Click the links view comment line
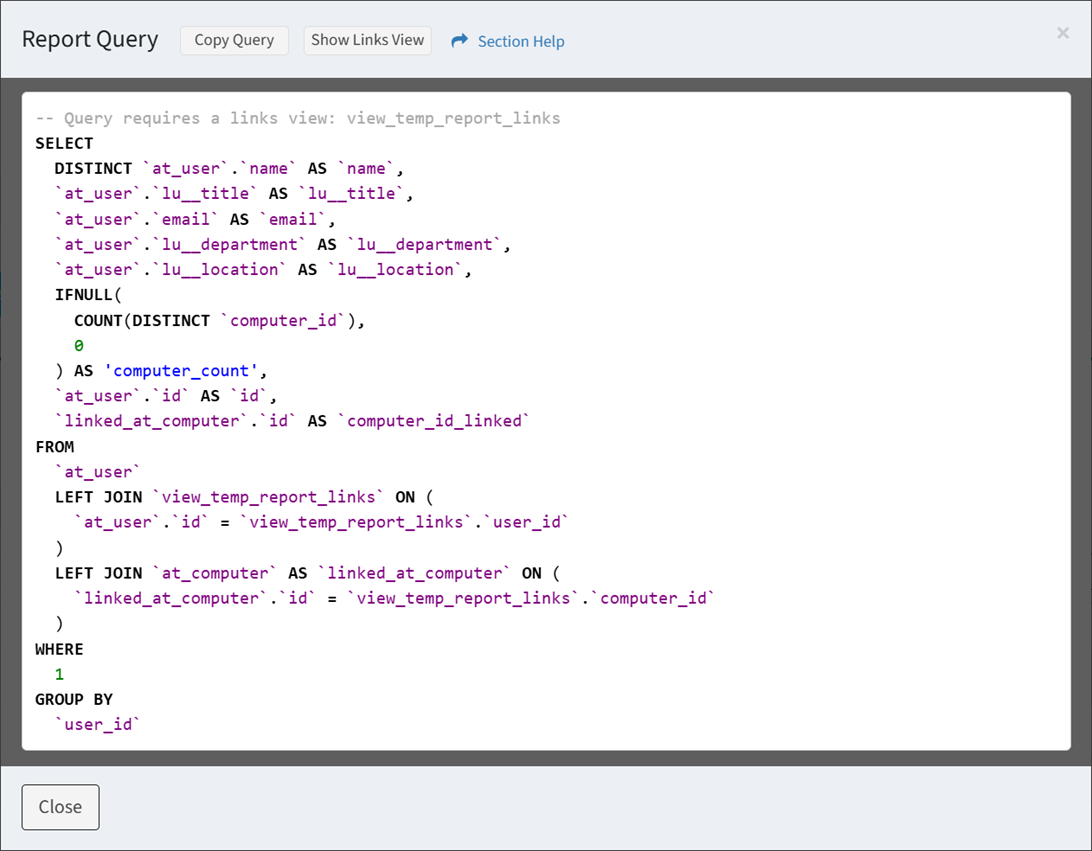Screen dimensions: 1092x851 [x=298, y=118]
